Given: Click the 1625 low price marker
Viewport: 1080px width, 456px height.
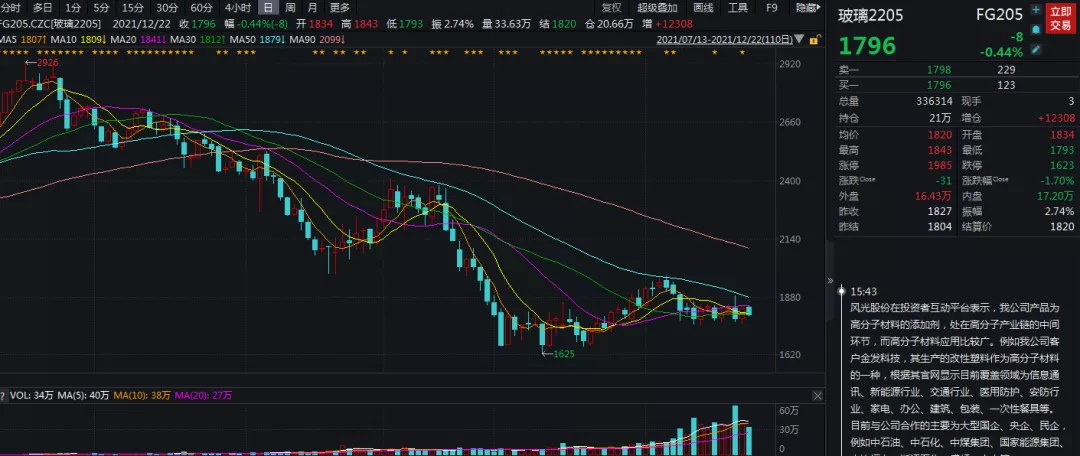Looking at the screenshot, I should 563,354.
